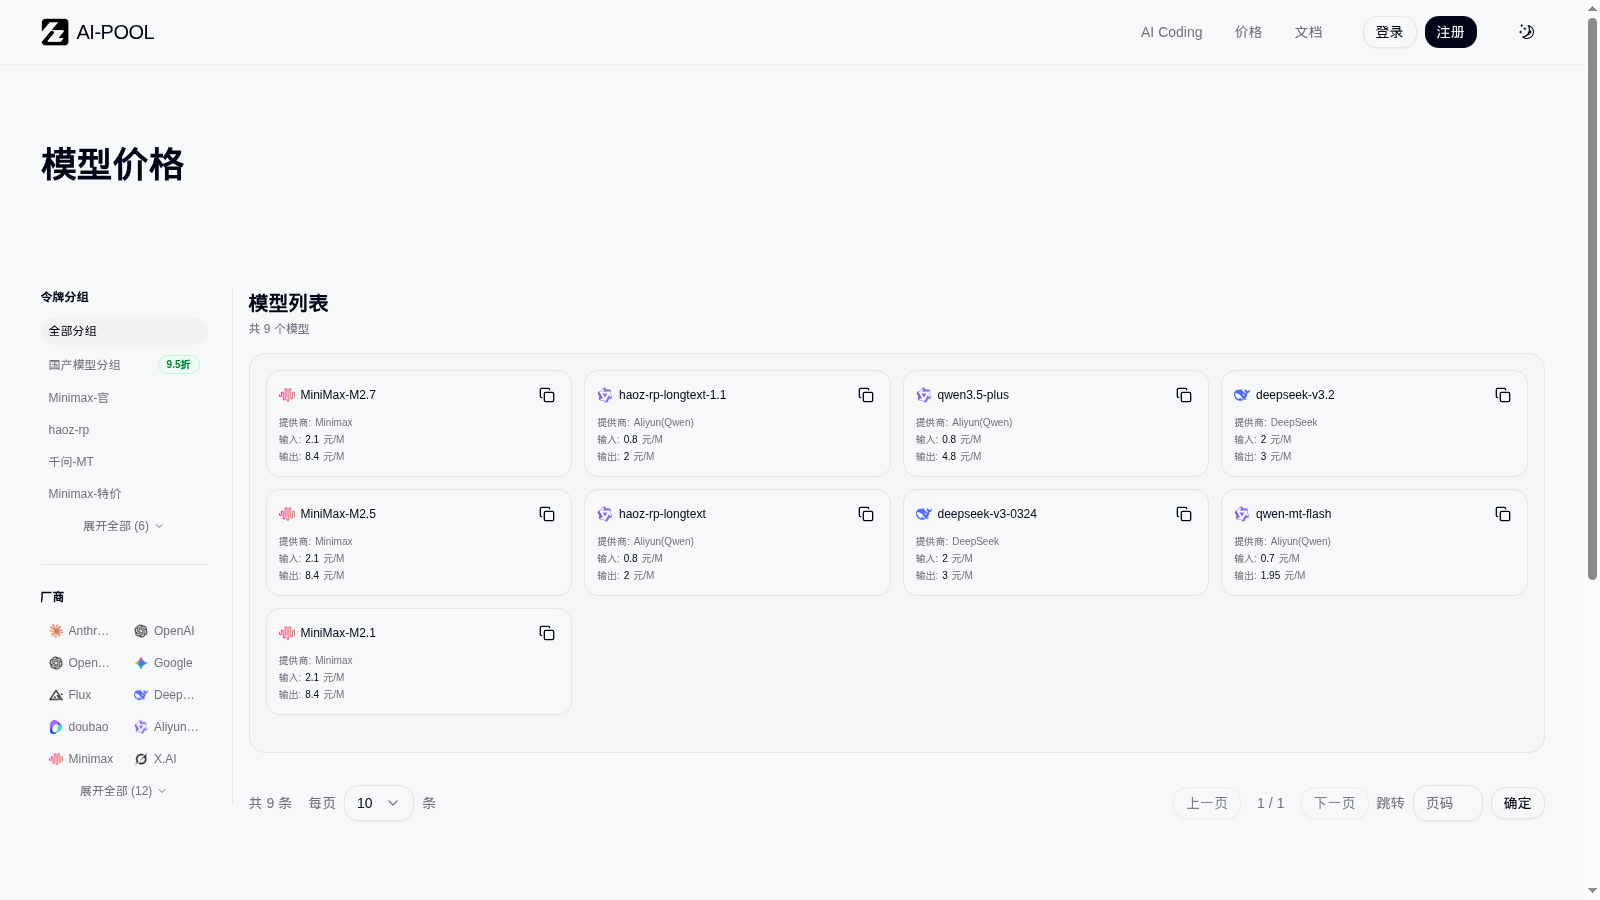The width and height of the screenshot is (1600, 900).
Task: Copy the MiniMax-M2.1 model name
Action: (x=547, y=633)
